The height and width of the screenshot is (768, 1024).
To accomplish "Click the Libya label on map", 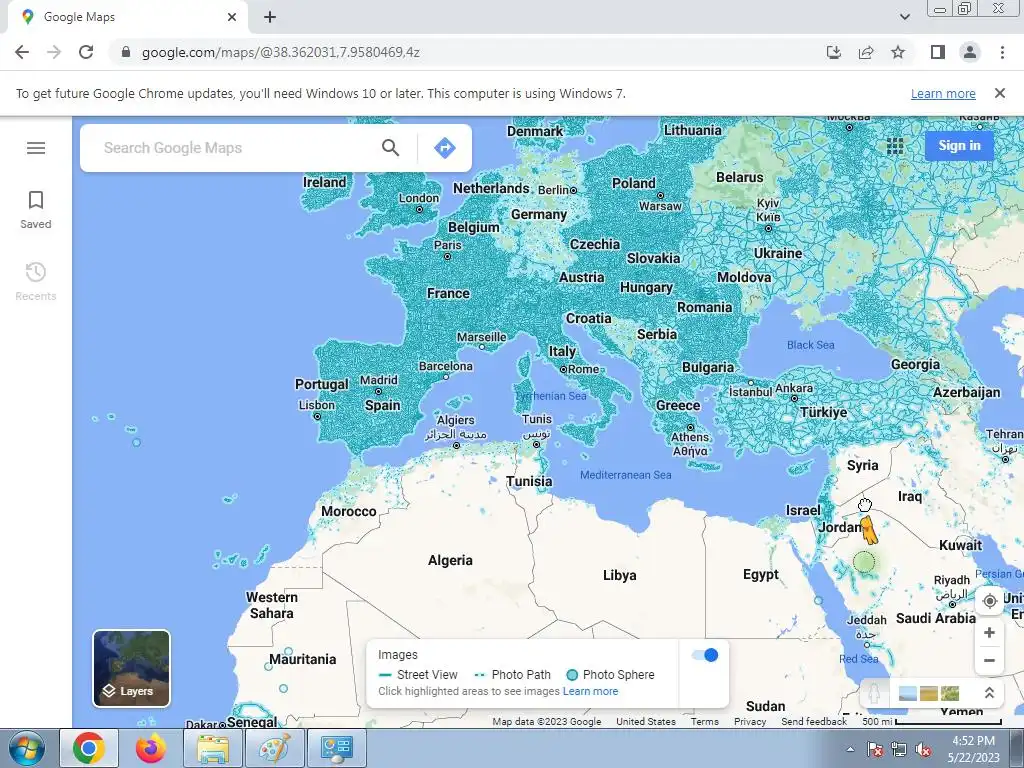I will pos(619,575).
